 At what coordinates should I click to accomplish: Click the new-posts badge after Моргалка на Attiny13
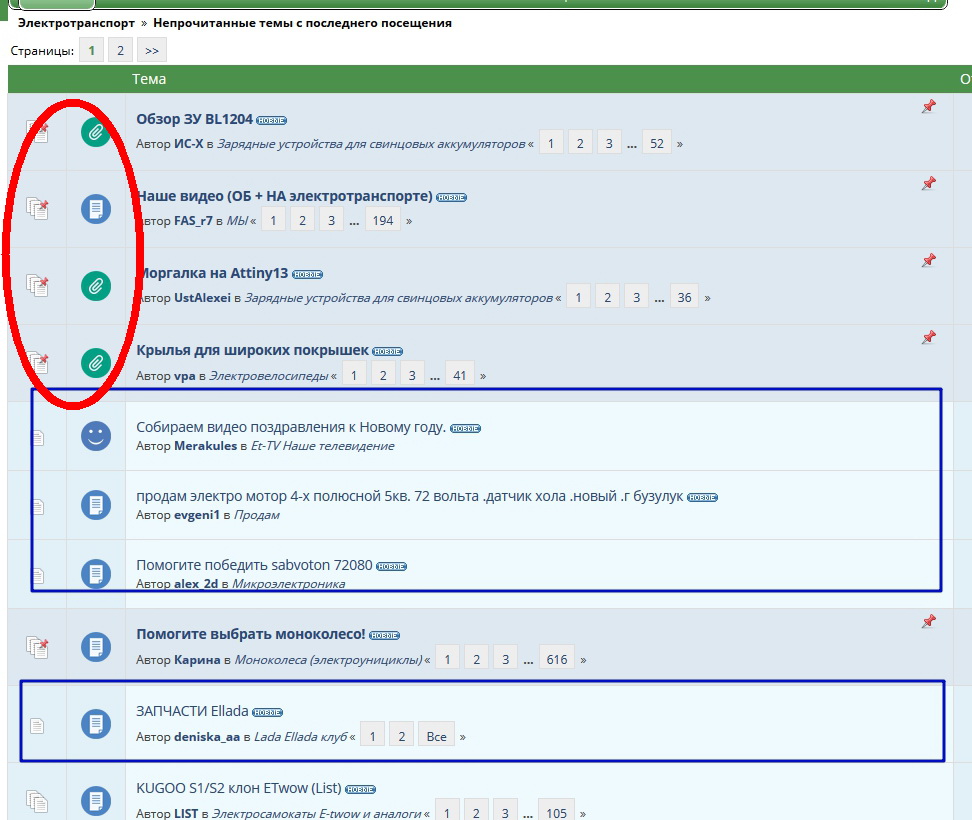tap(307, 274)
